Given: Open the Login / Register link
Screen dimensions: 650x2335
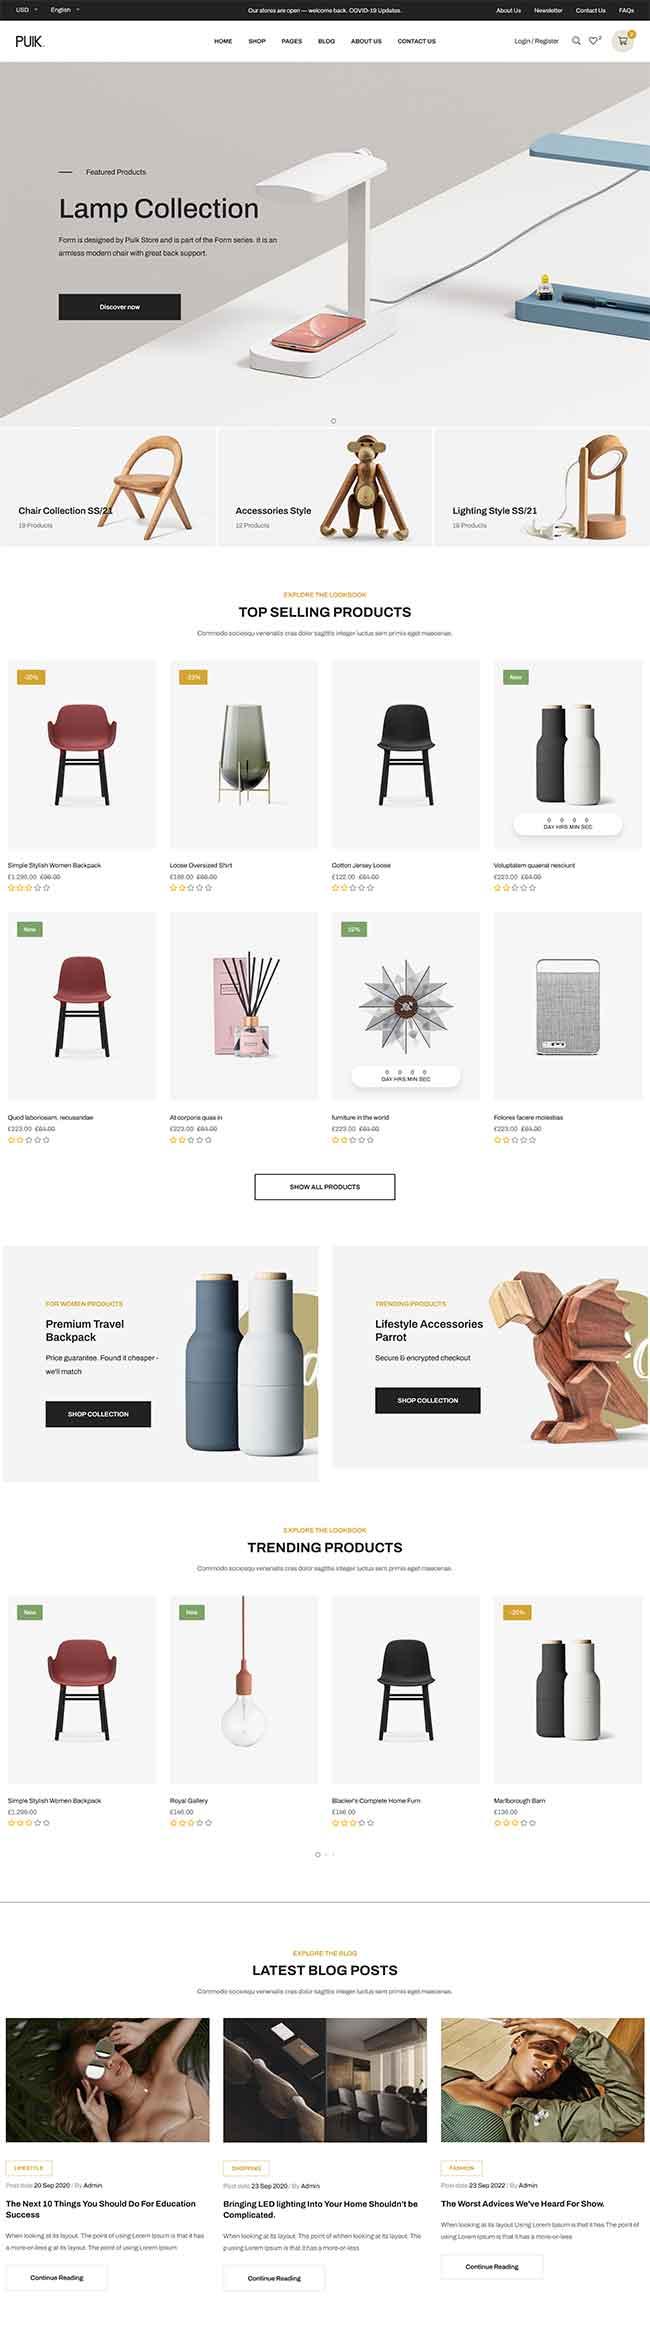Looking at the screenshot, I should (536, 41).
